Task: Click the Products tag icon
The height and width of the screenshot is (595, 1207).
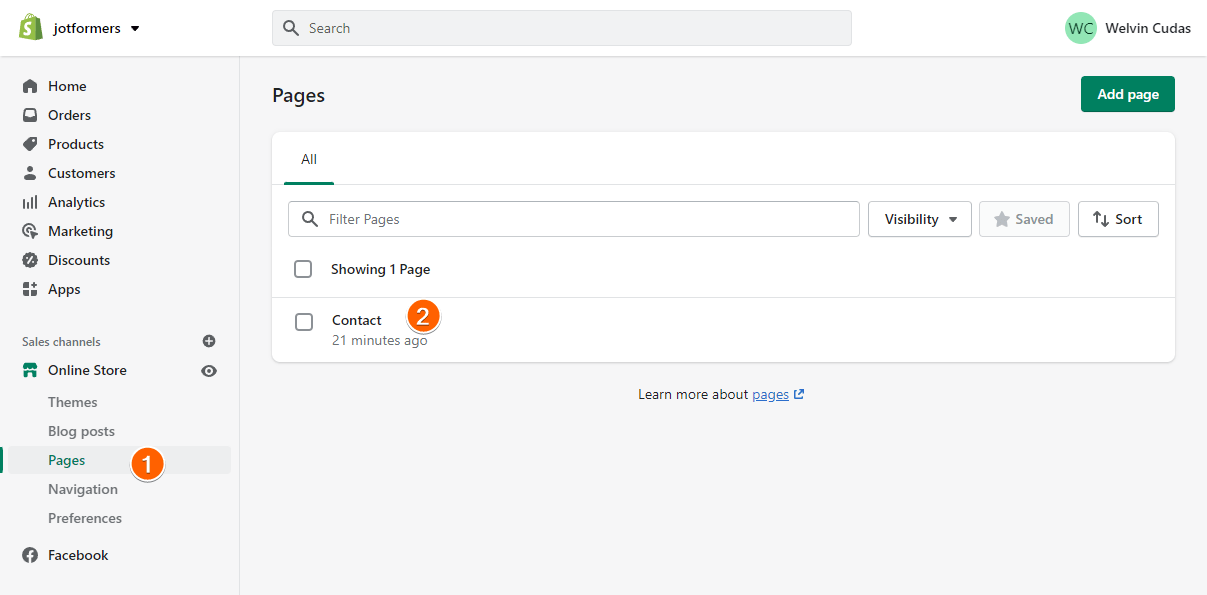Action: pos(30,144)
